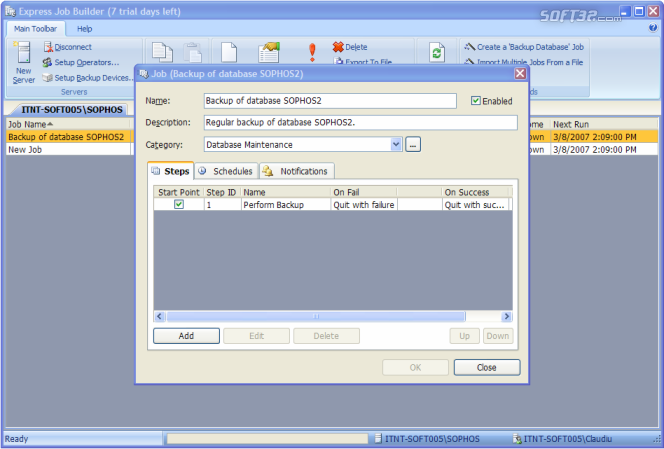The width and height of the screenshot is (664, 449).
Task: Click the Close button in dialog
Action: click(x=487, y=367)
